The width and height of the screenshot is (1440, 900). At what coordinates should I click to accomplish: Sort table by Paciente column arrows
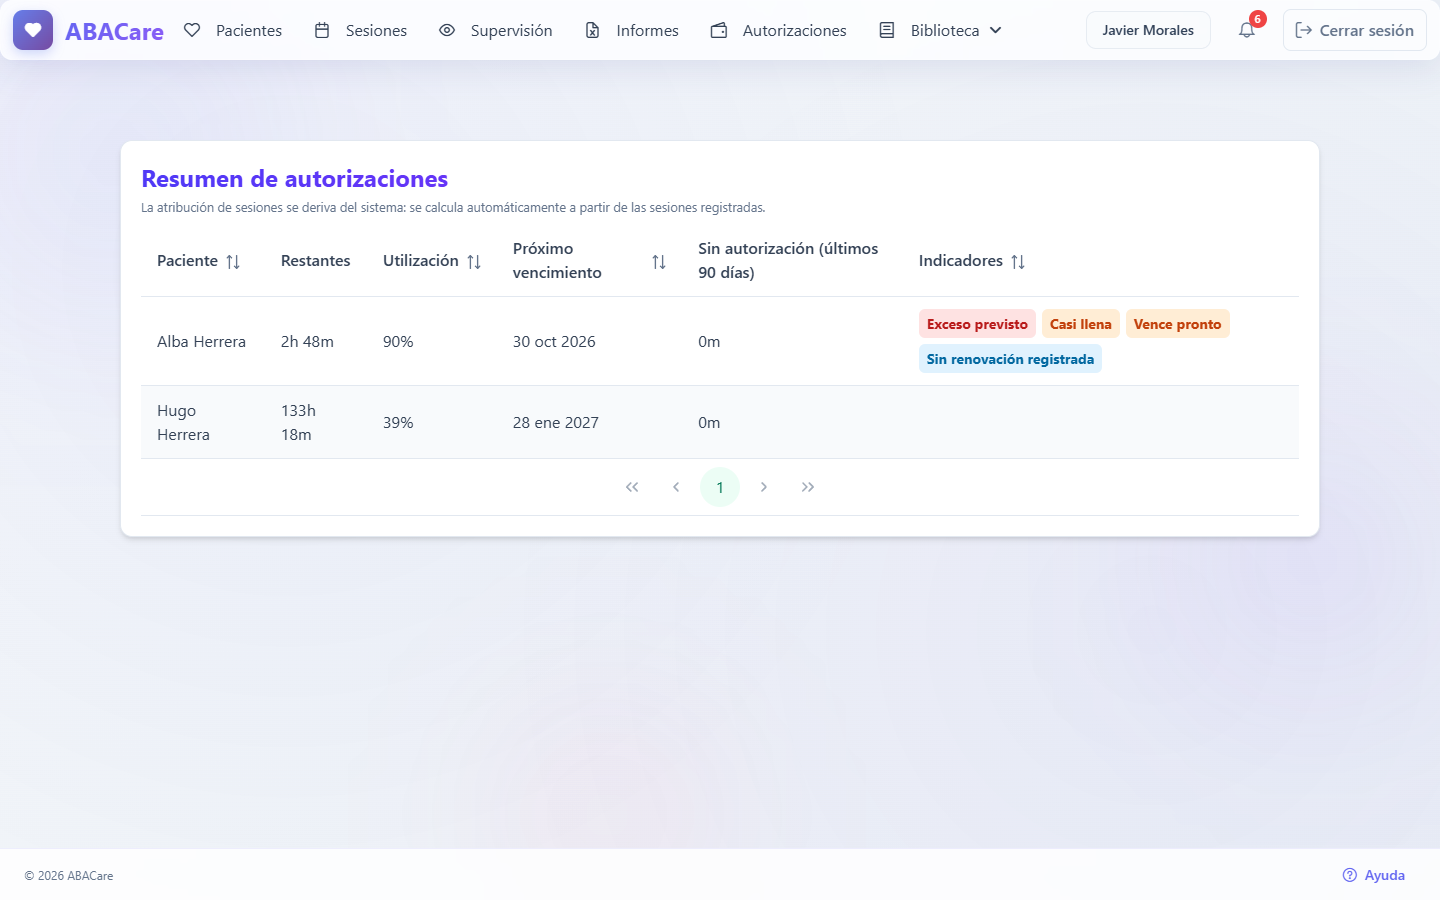coord(233,261)
